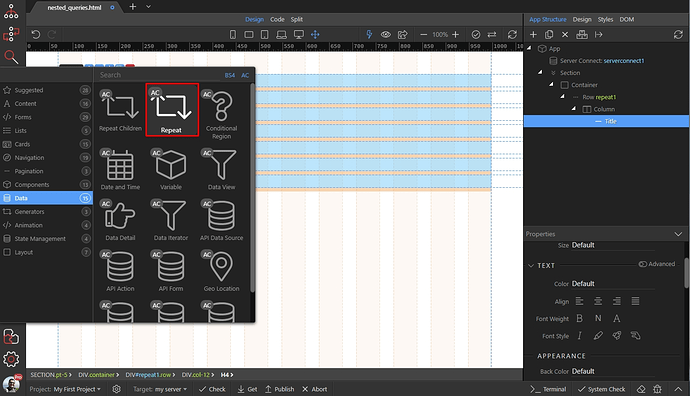The height and width of the screenshot is (396, 690).
Task: Add the Data View component
Action: click(x=221, y=169)
